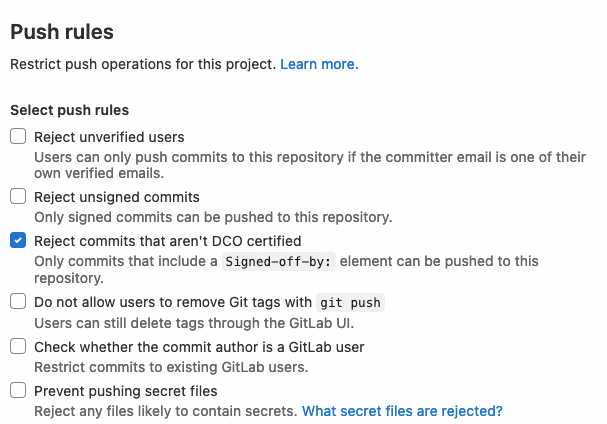The width and height of the screenshot is (607, 424).
Task: Tick the checkbox for Prevent pushing secret files
Action: coord(18,390)
